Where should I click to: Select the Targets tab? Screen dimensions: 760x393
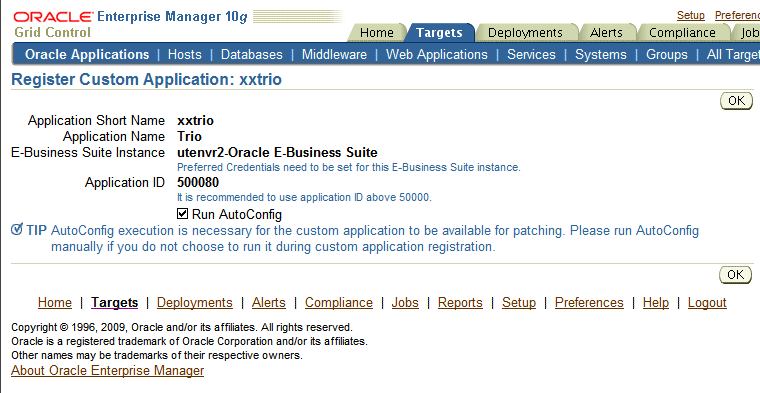pyautogui.click(x=439, y=32)
